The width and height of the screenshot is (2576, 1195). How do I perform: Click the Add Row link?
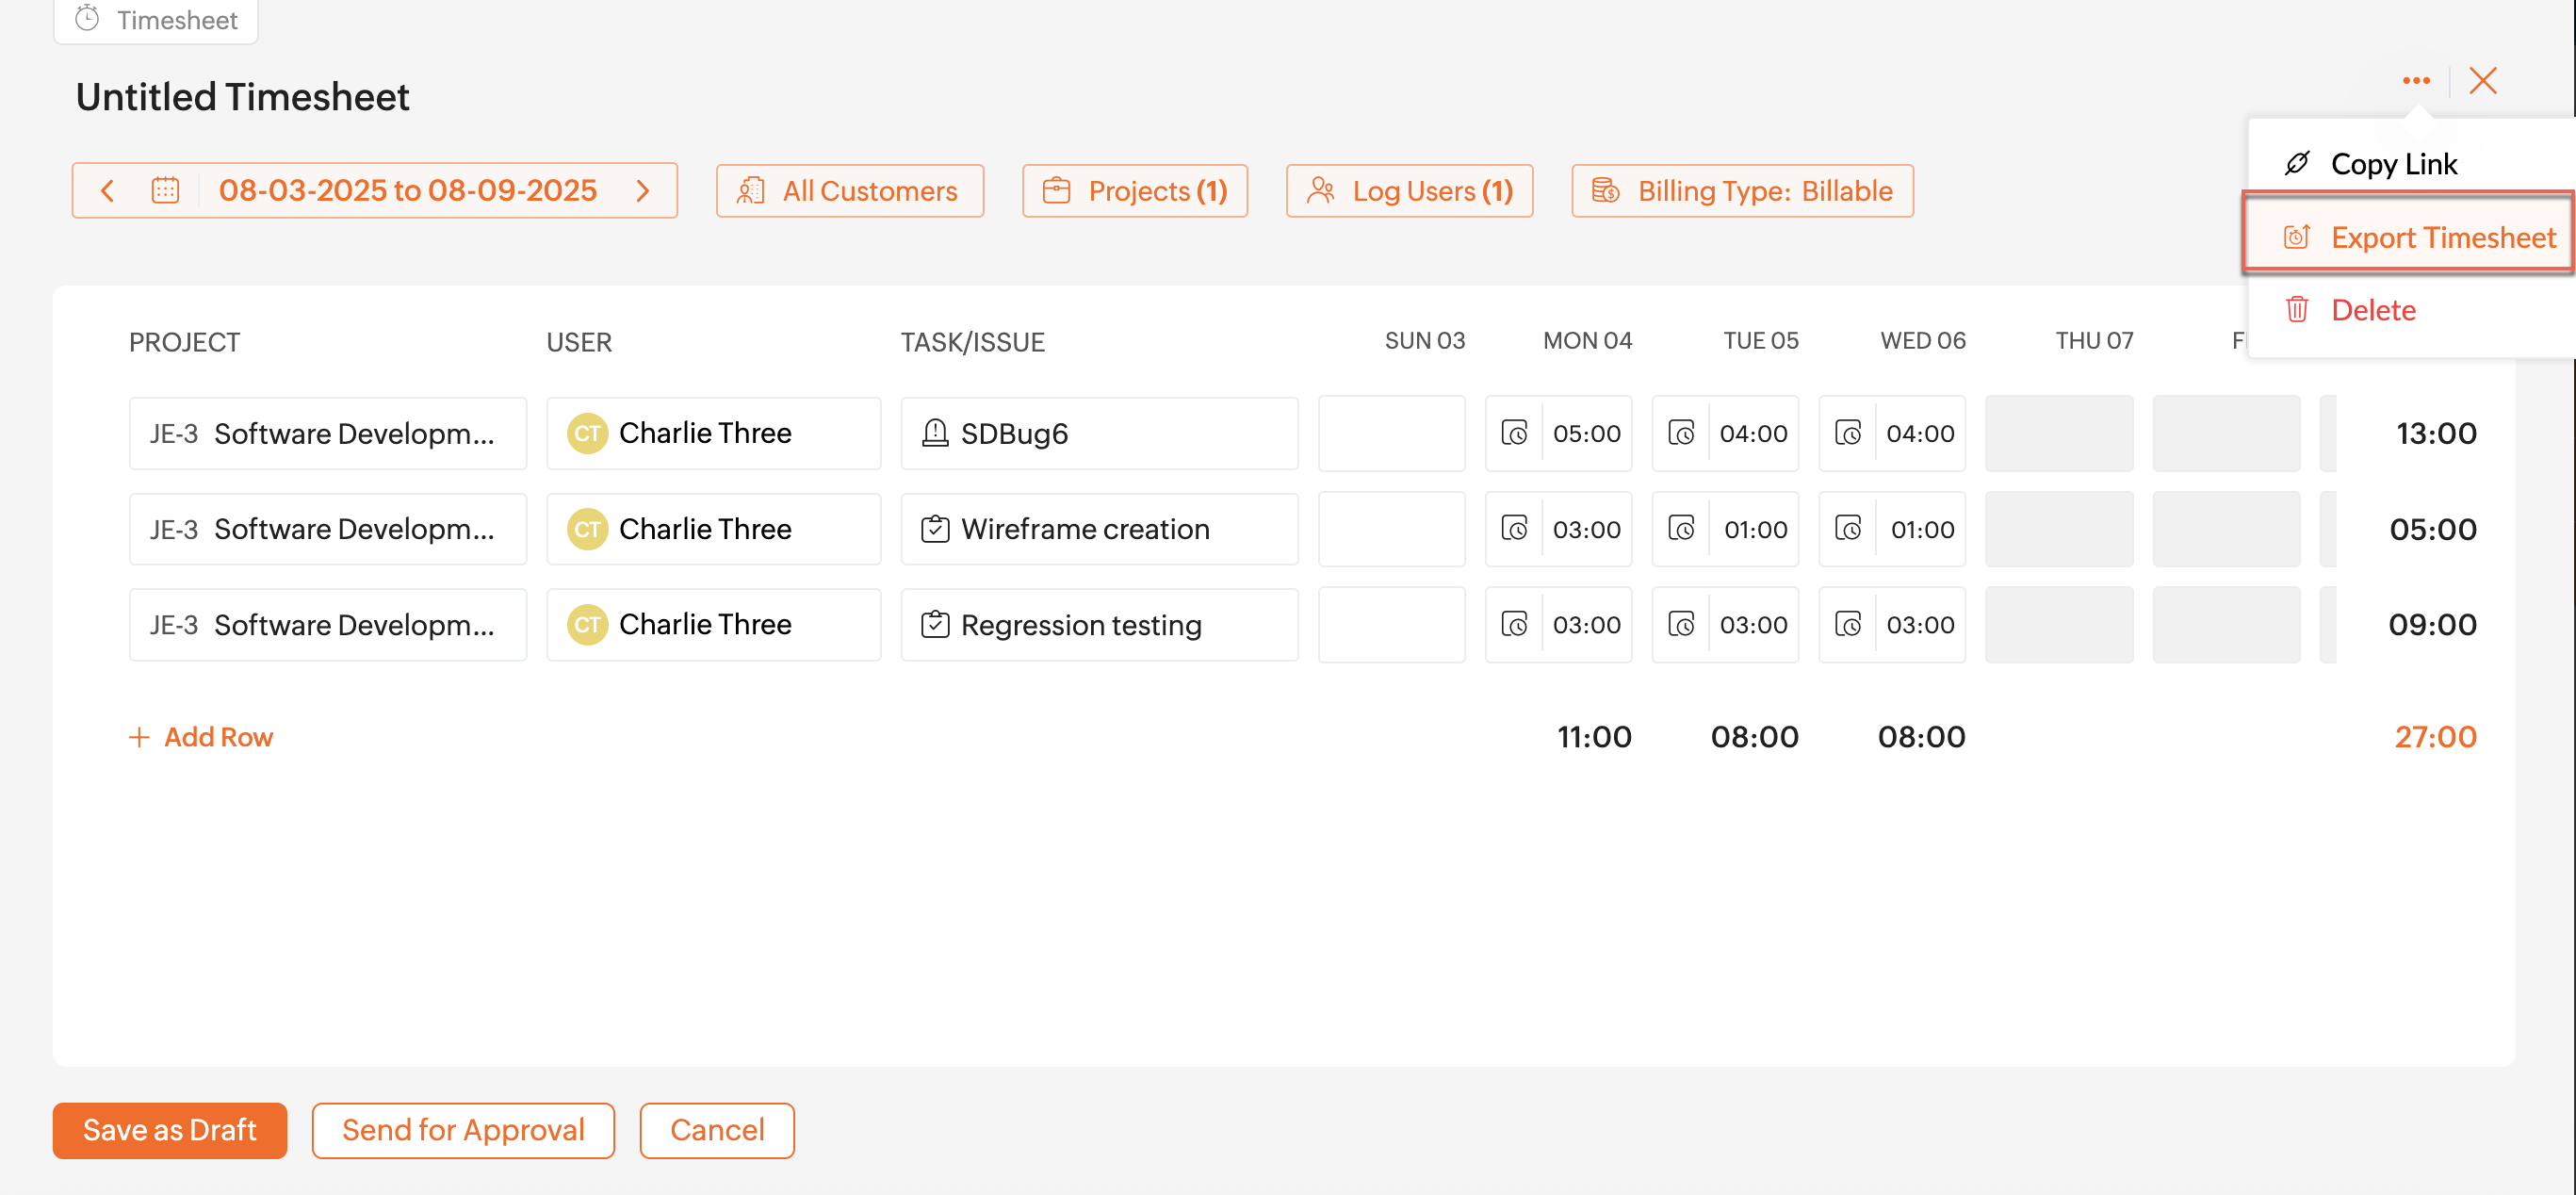coord(201,737)
